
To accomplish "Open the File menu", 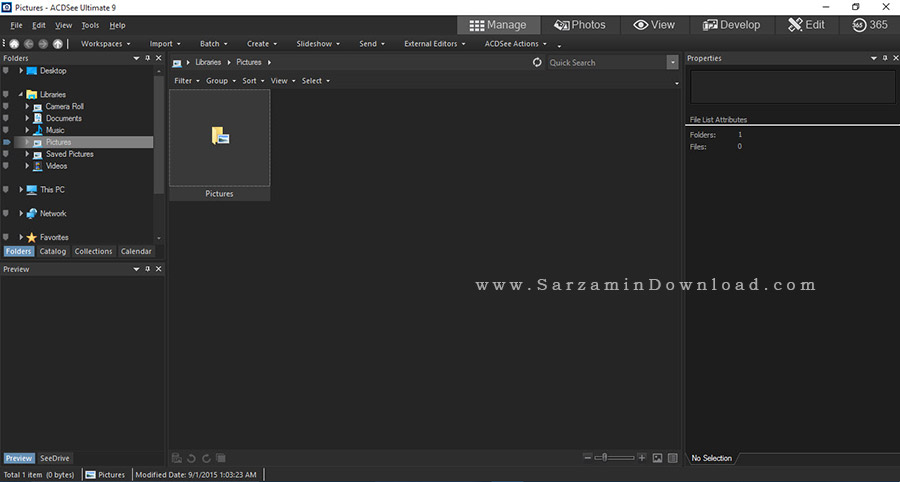I will pos(16,25).
